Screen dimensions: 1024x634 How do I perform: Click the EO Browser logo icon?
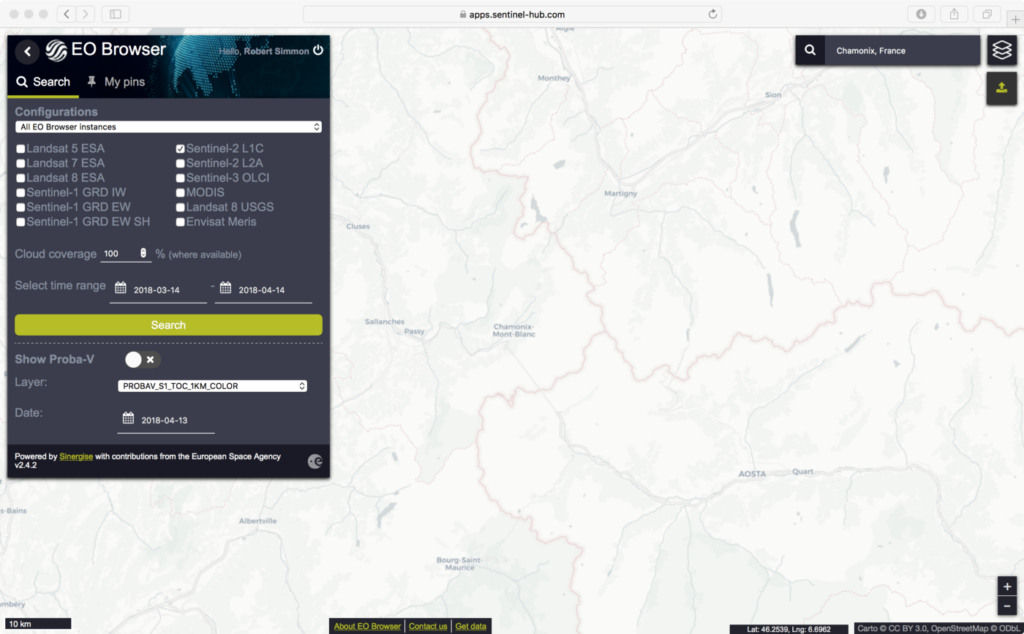click(56, 50)
